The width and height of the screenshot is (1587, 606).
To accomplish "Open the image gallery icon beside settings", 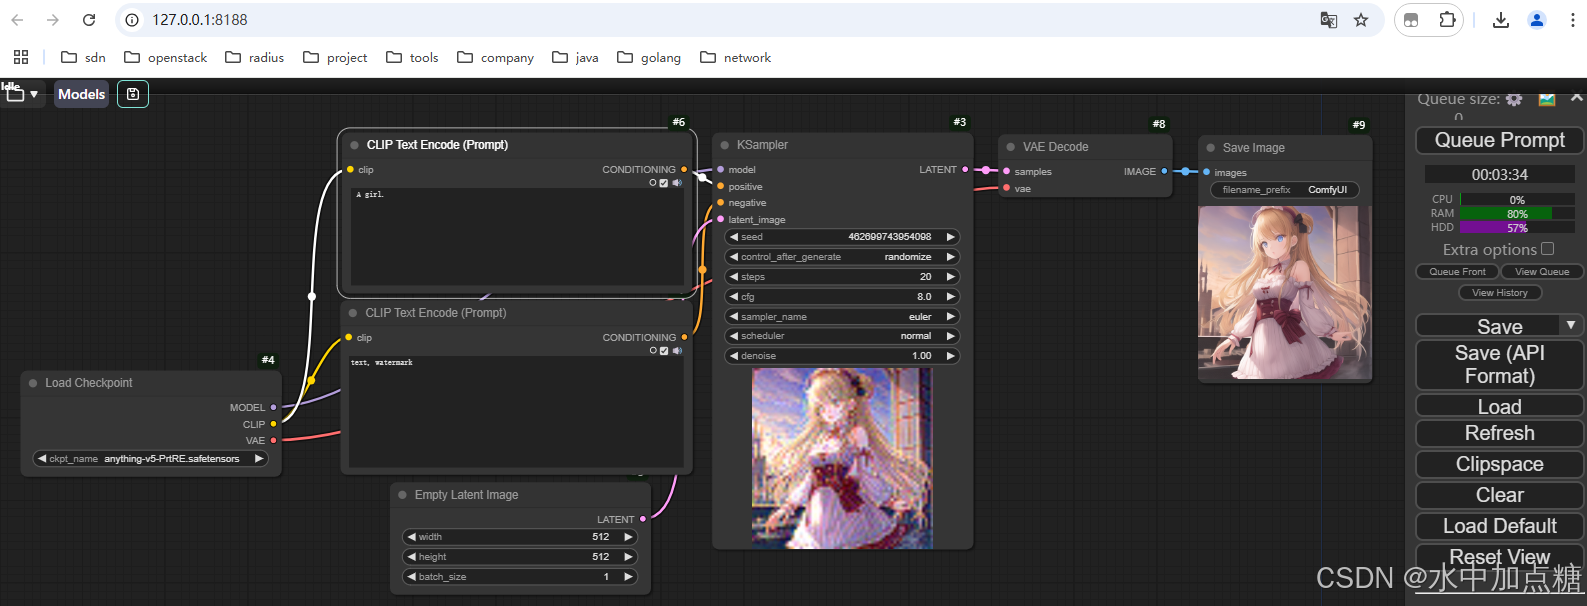I will (x=1547, y=98).
